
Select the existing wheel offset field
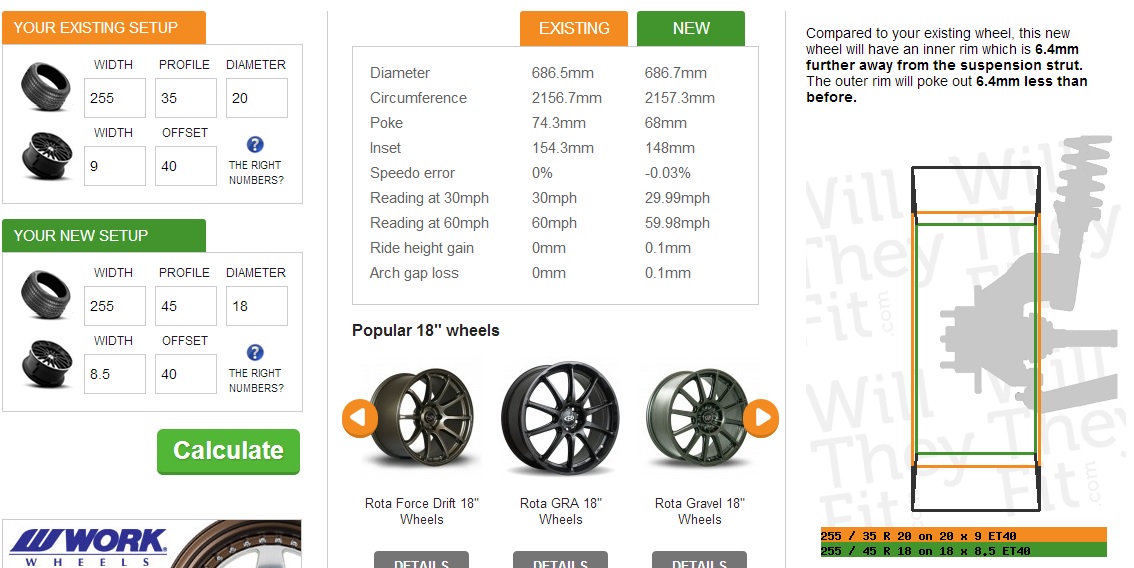click(x=185, y=166)
